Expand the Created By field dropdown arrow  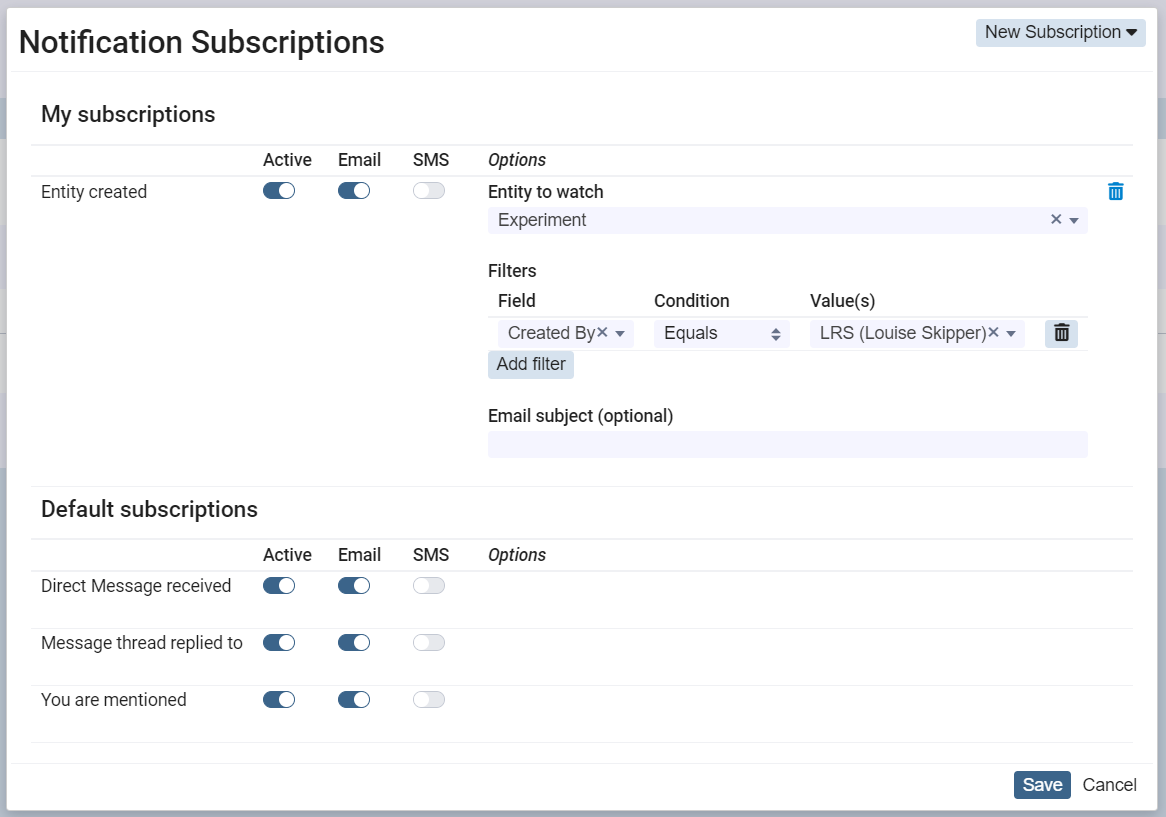[620, 334]
